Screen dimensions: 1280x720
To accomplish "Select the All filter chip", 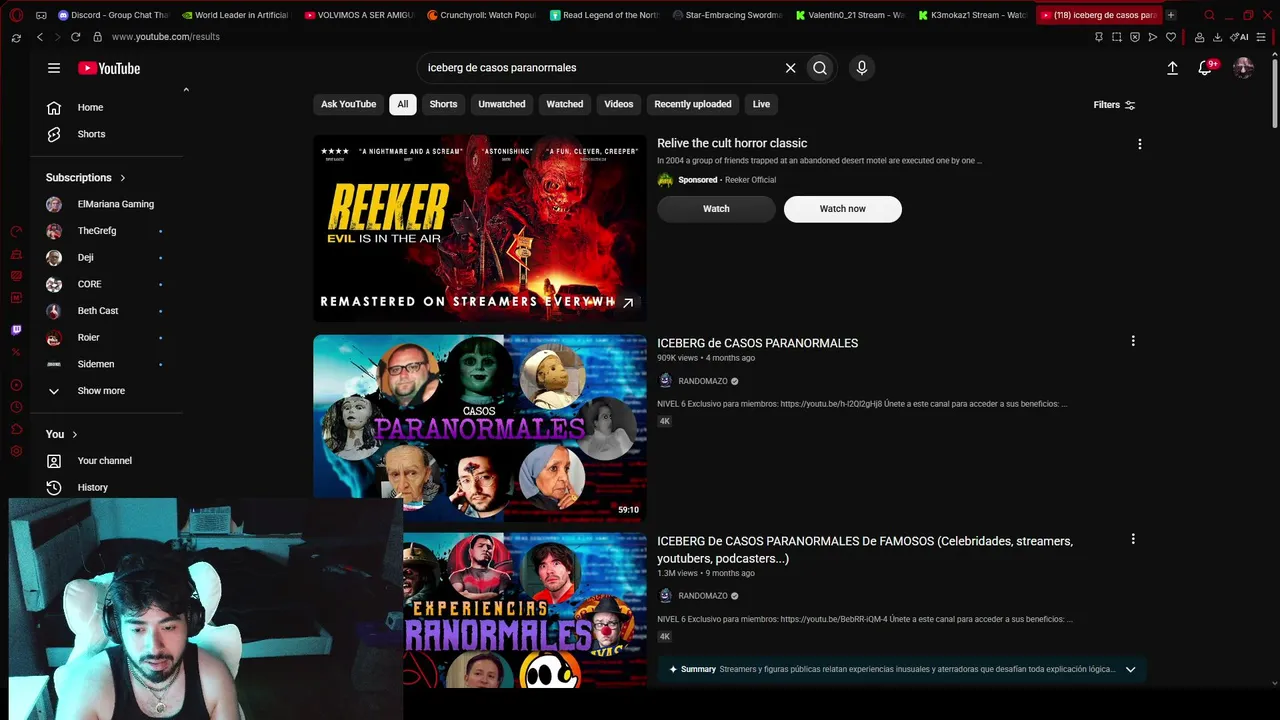I will tap(402, 104).
